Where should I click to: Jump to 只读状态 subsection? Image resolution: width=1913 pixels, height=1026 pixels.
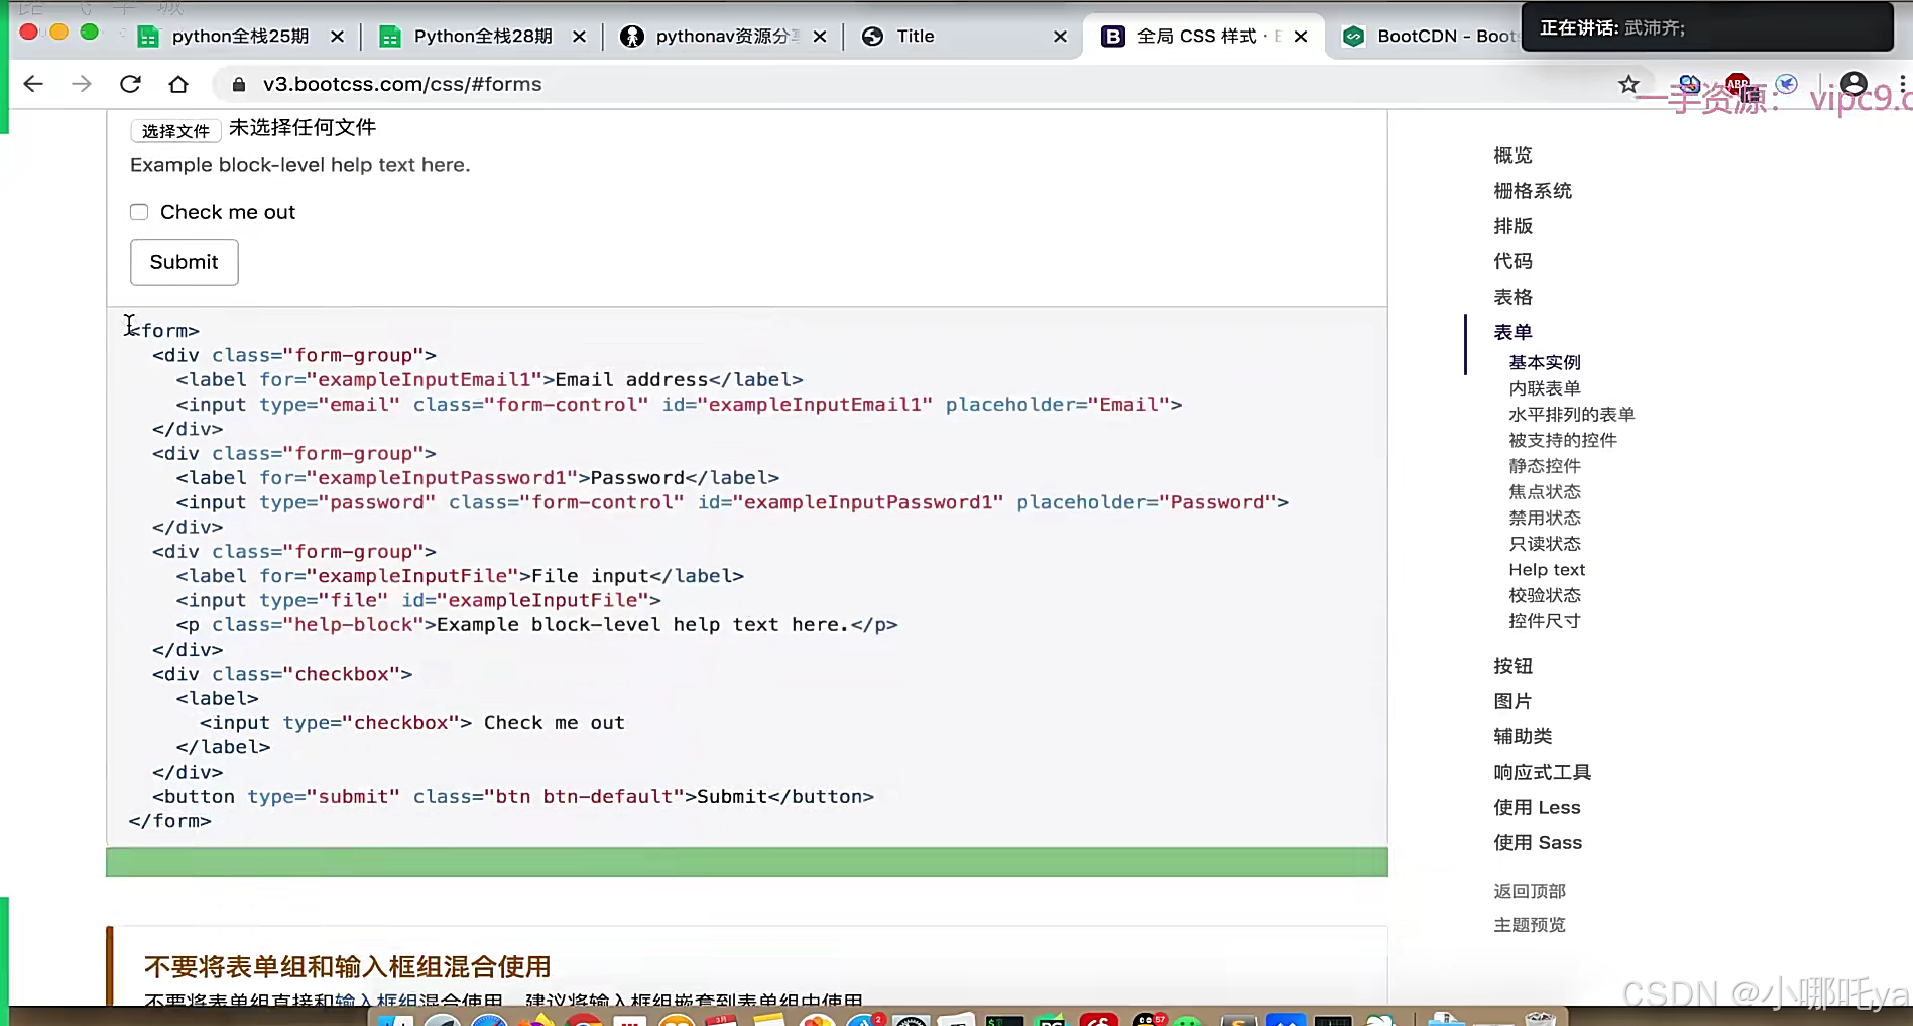[x=1545, y=544]
